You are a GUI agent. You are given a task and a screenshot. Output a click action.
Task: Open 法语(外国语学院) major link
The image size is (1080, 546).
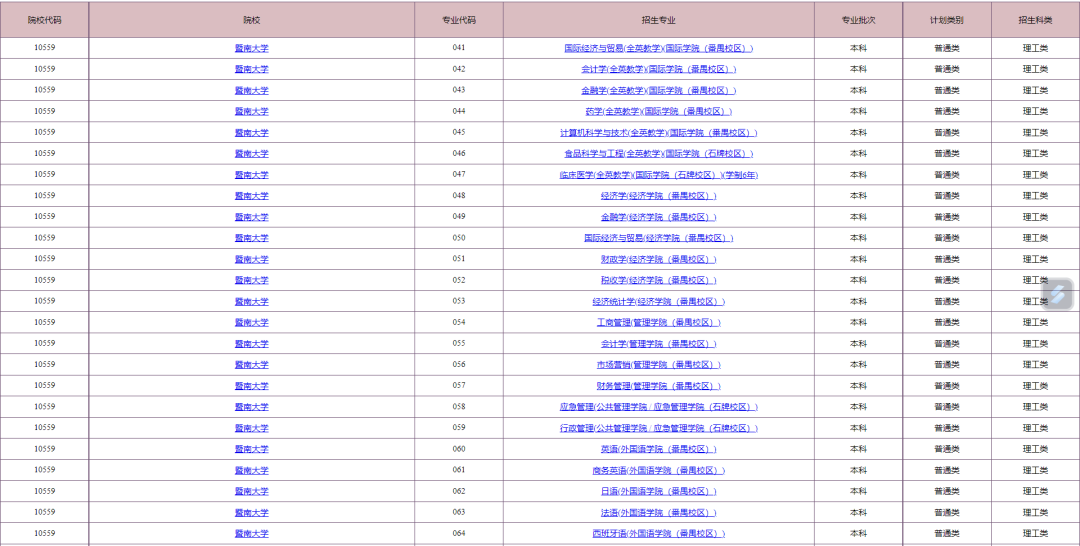[658, 512]
